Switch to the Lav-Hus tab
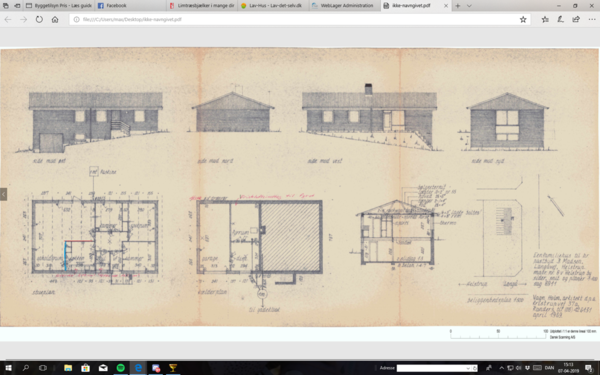600x375 pixels. [x=273, y=6]
